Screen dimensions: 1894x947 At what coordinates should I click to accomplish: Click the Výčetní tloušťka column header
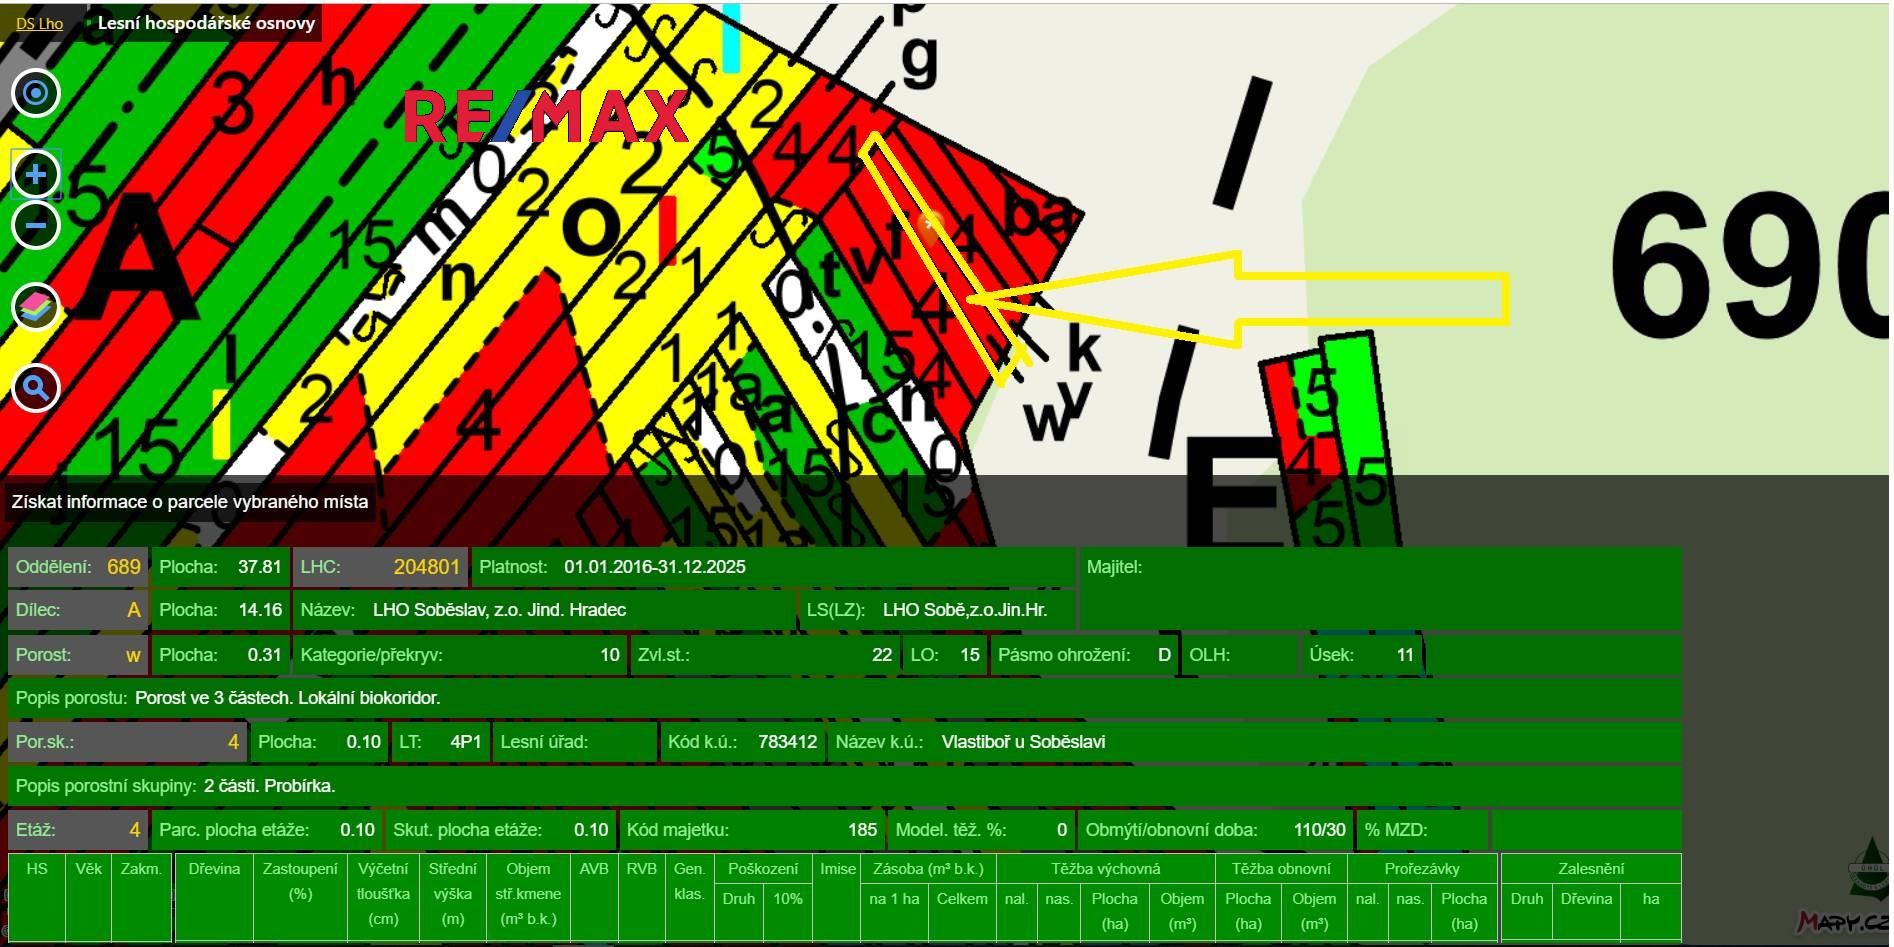pyautogui.click(x=383, y=894)
